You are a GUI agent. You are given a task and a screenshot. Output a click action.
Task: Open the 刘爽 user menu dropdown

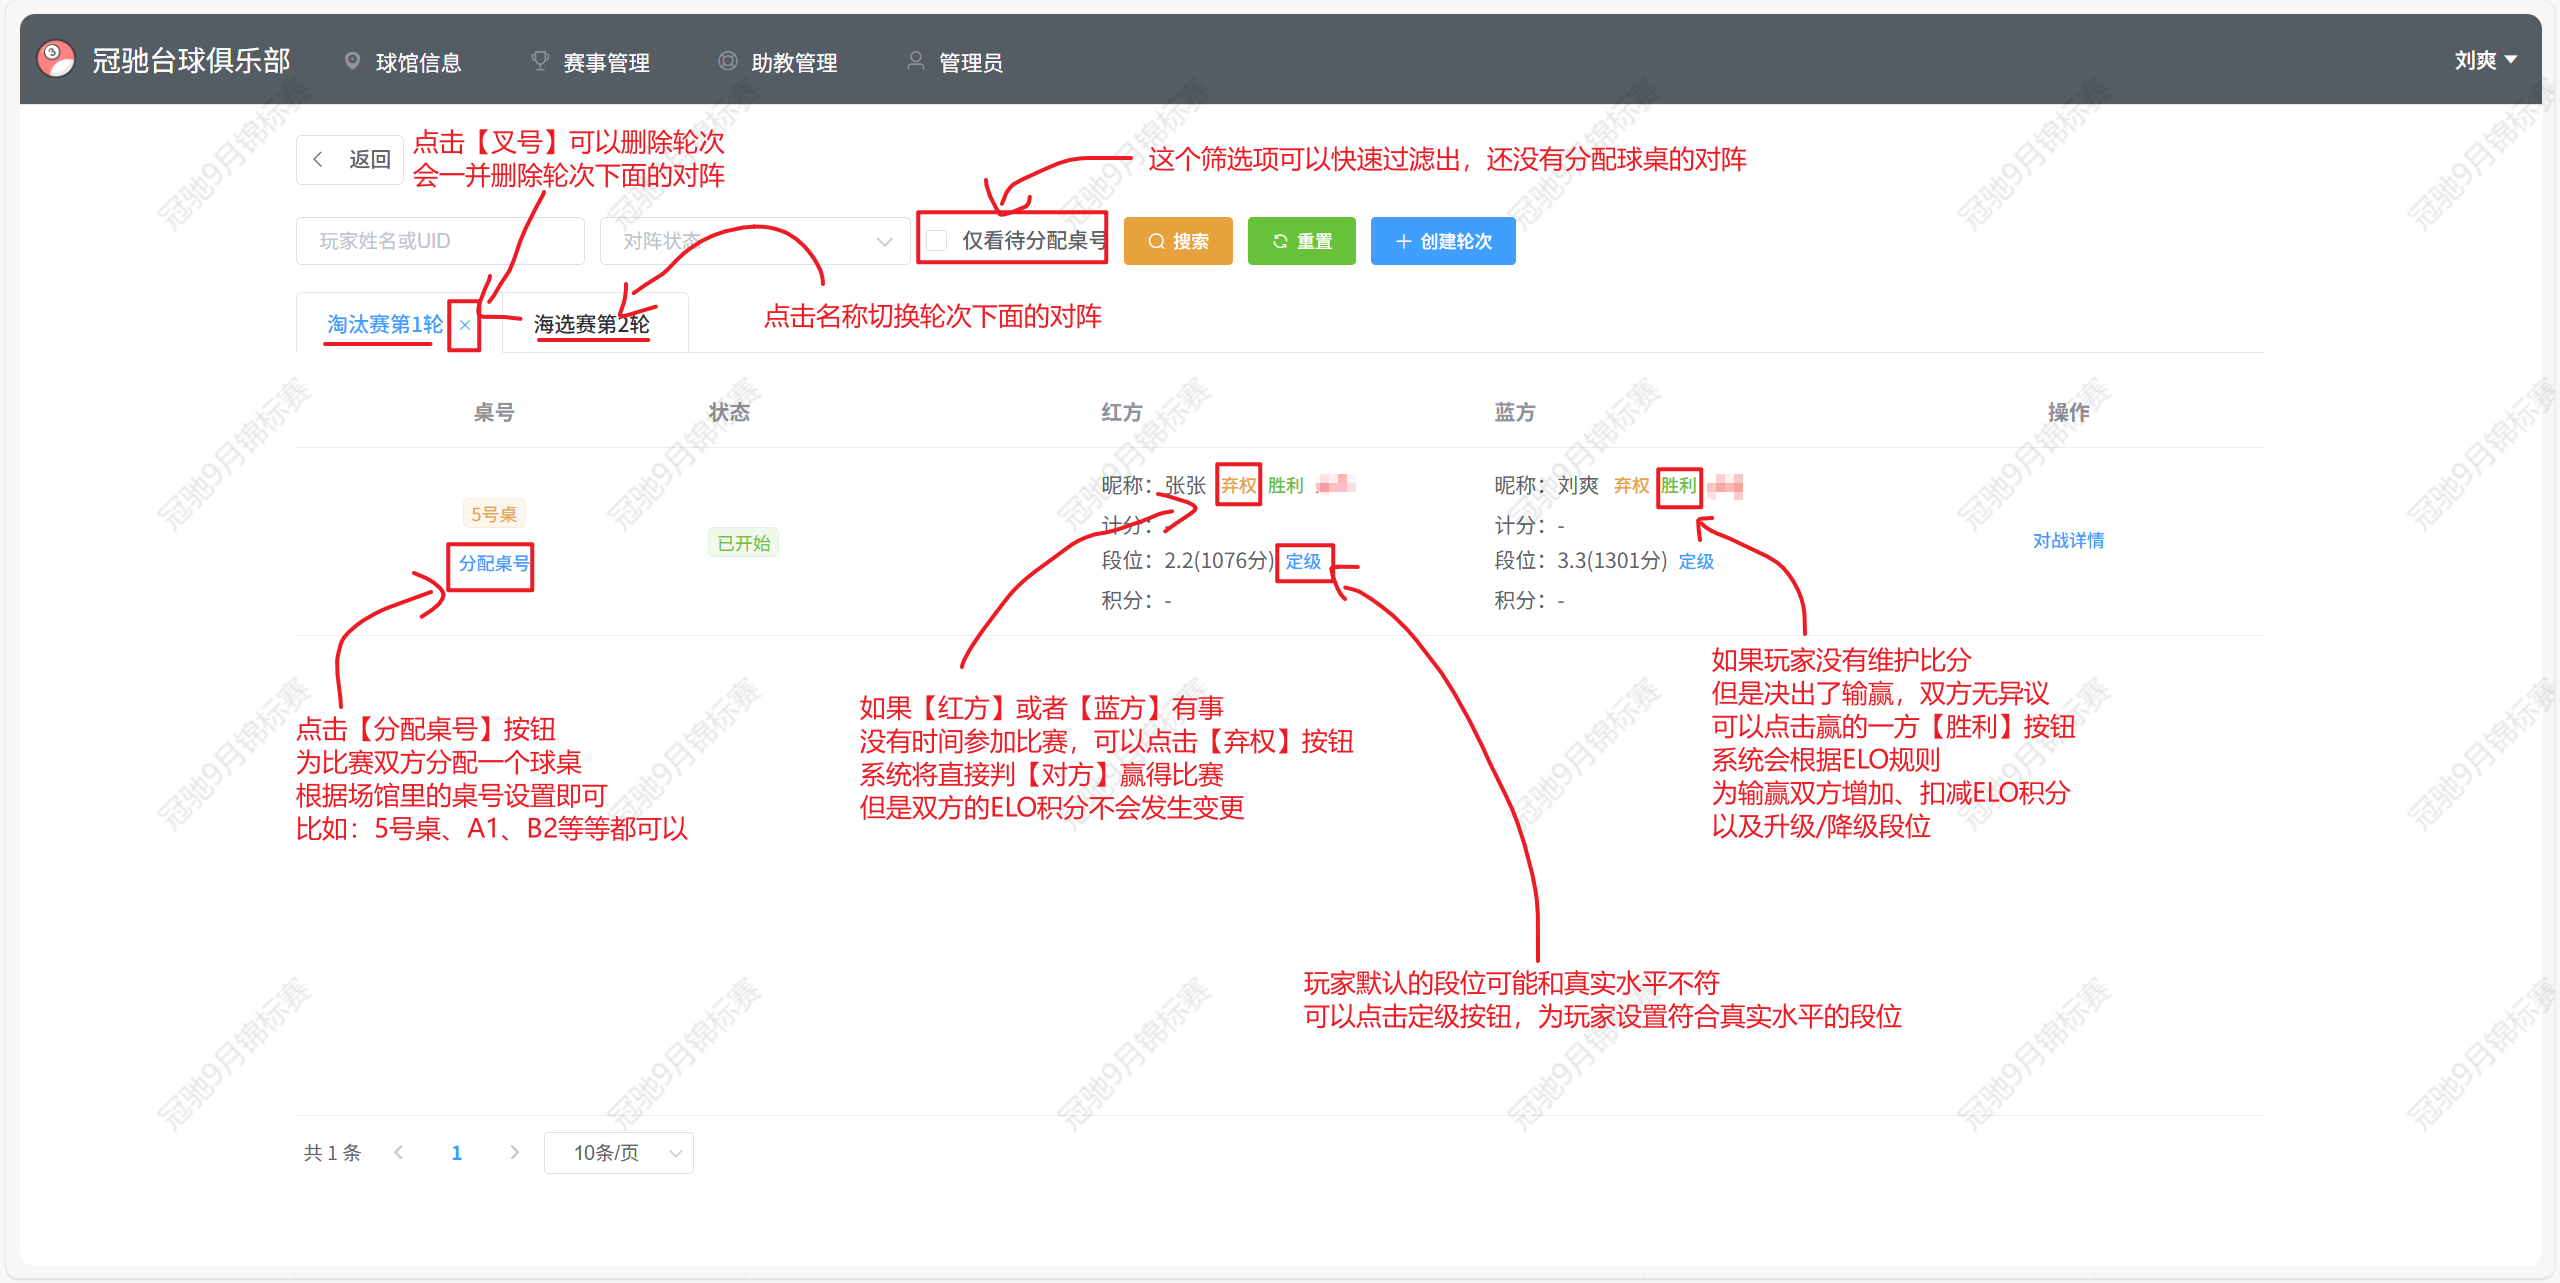[2485, 61]
